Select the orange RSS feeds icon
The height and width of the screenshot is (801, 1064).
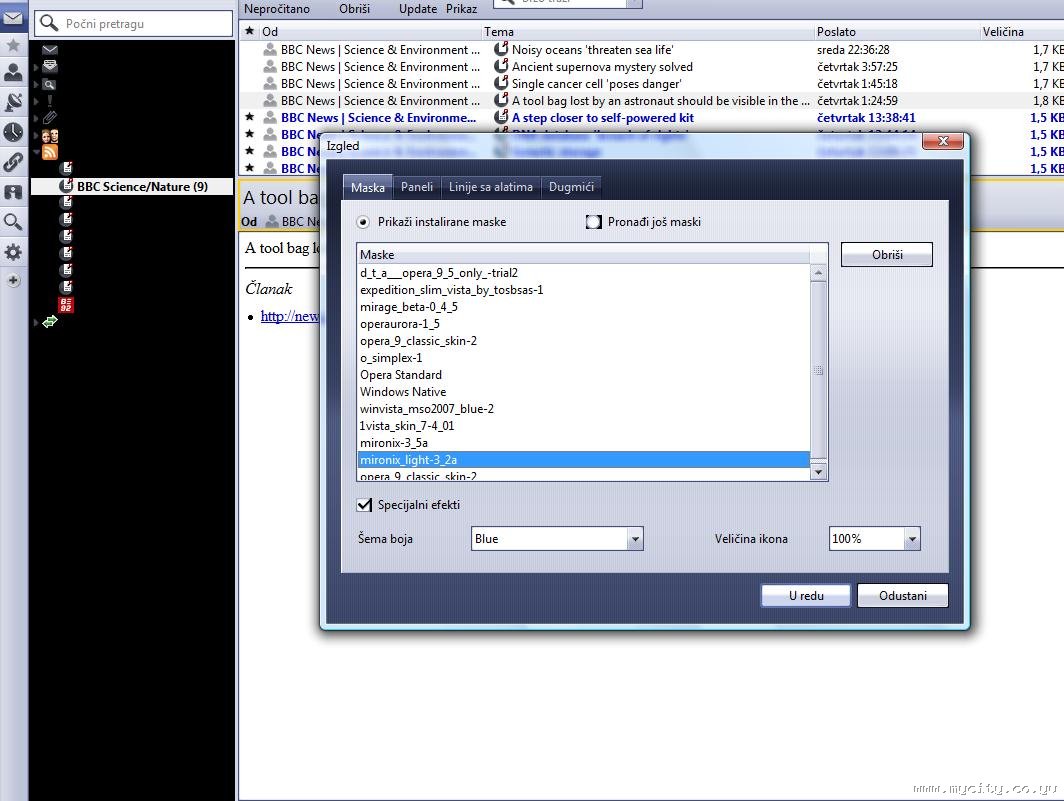(x=50, y=151)
